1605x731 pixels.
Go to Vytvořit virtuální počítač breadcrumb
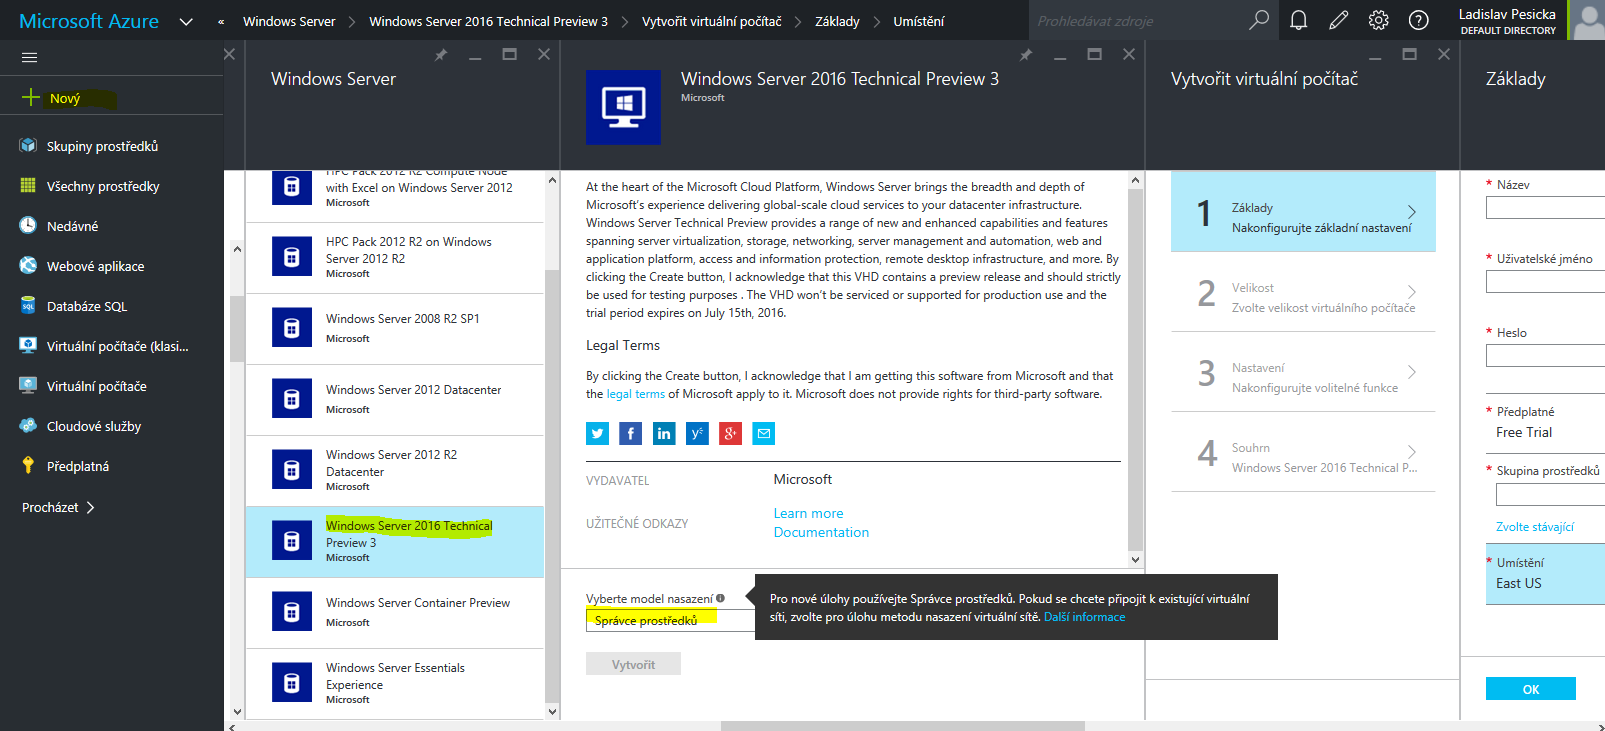712,21
